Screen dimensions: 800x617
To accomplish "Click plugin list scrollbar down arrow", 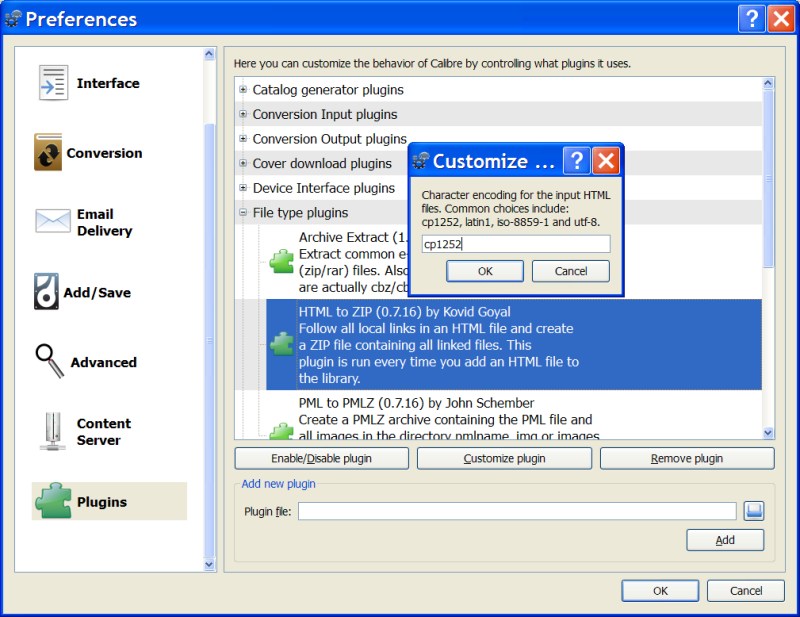I will [x=768, y=433].
